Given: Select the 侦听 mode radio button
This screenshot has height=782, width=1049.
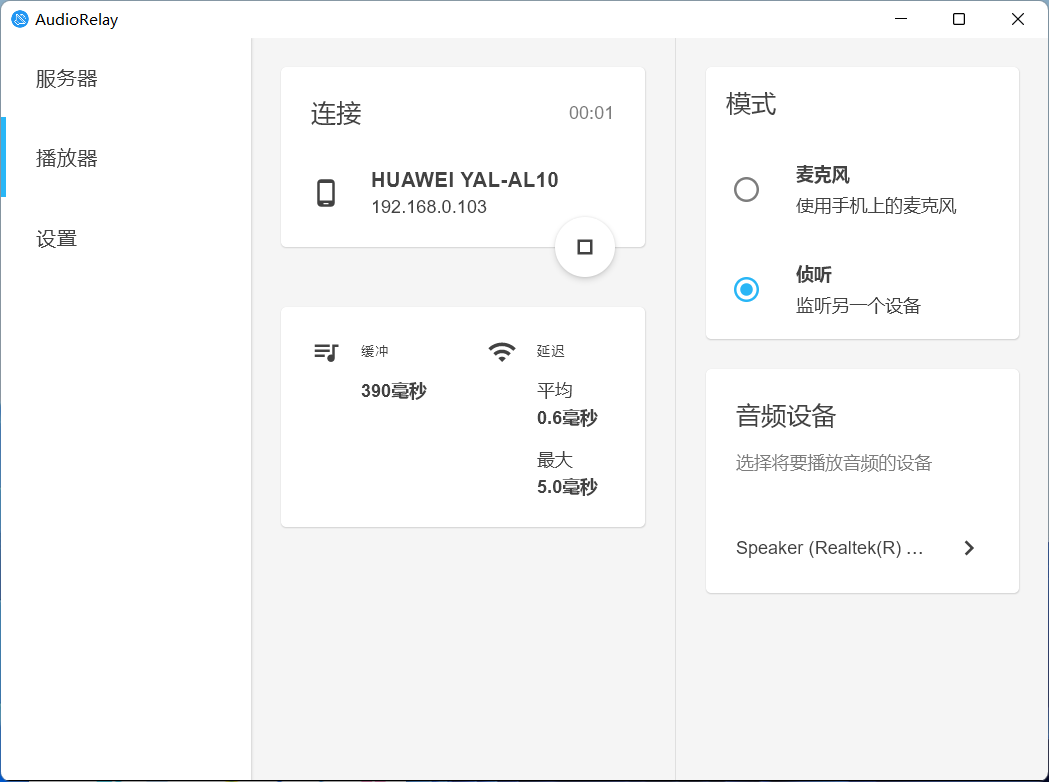Looking at the screenshot, I should [x=747, y=290].
